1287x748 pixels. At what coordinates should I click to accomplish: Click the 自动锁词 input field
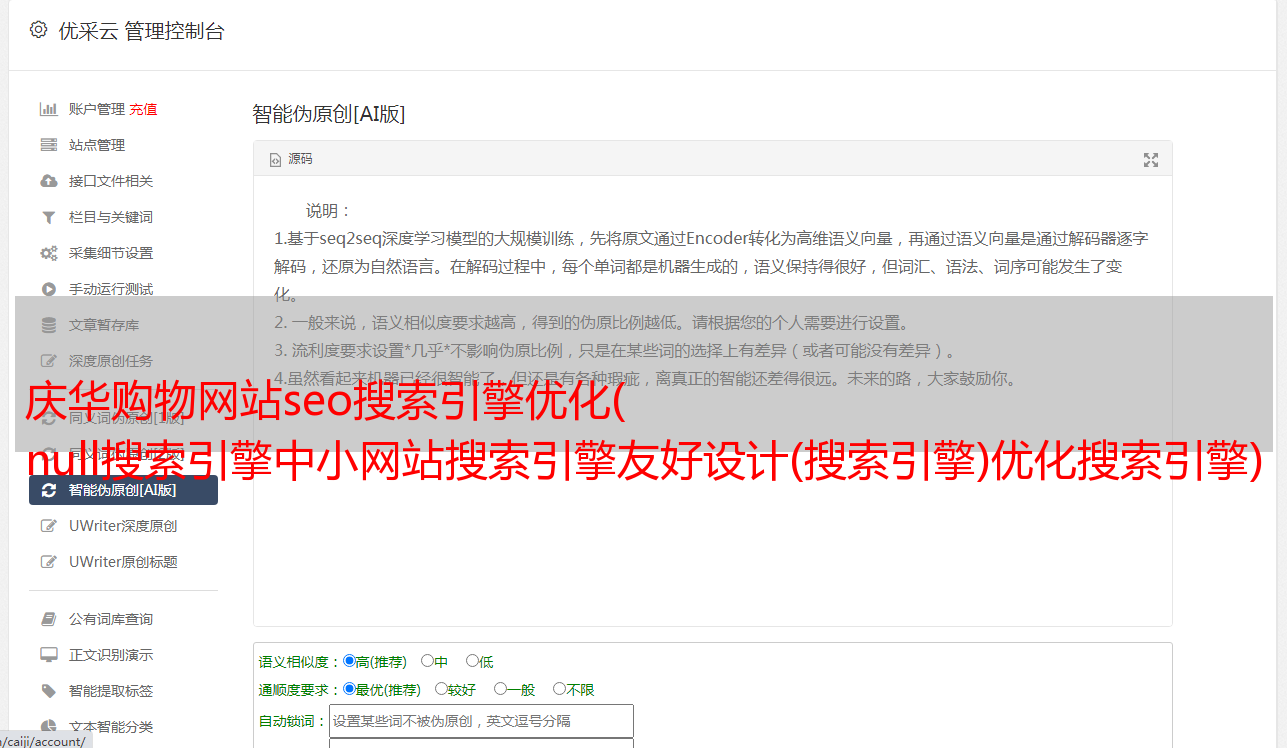[481, 721]
